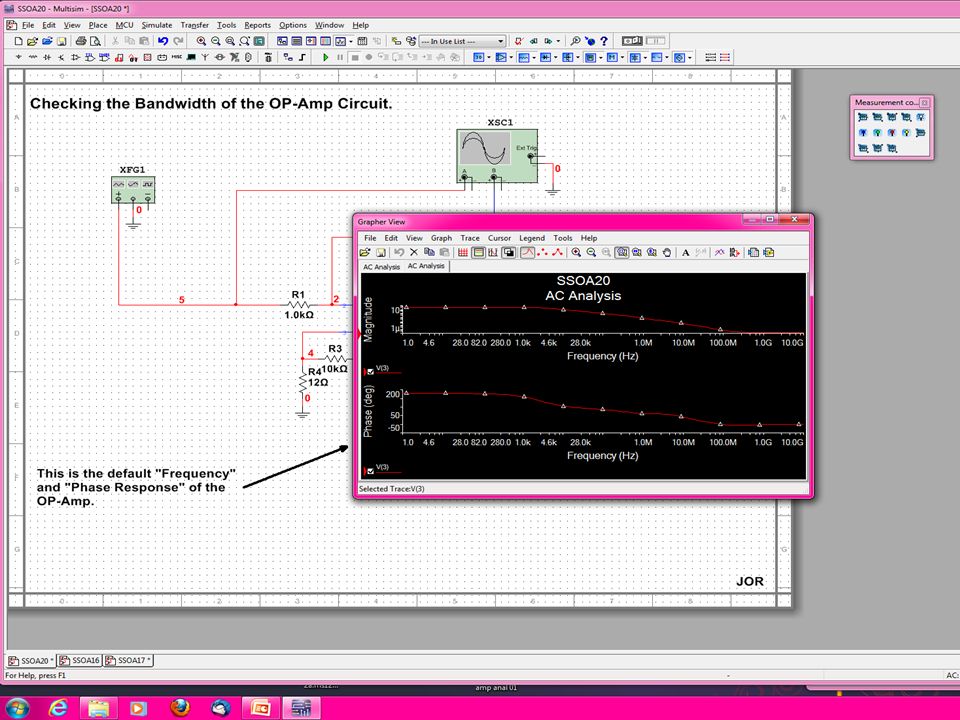Expand the diode toolbar dropdown arrow
Screen dimensions: 960x720
point(555,57)
